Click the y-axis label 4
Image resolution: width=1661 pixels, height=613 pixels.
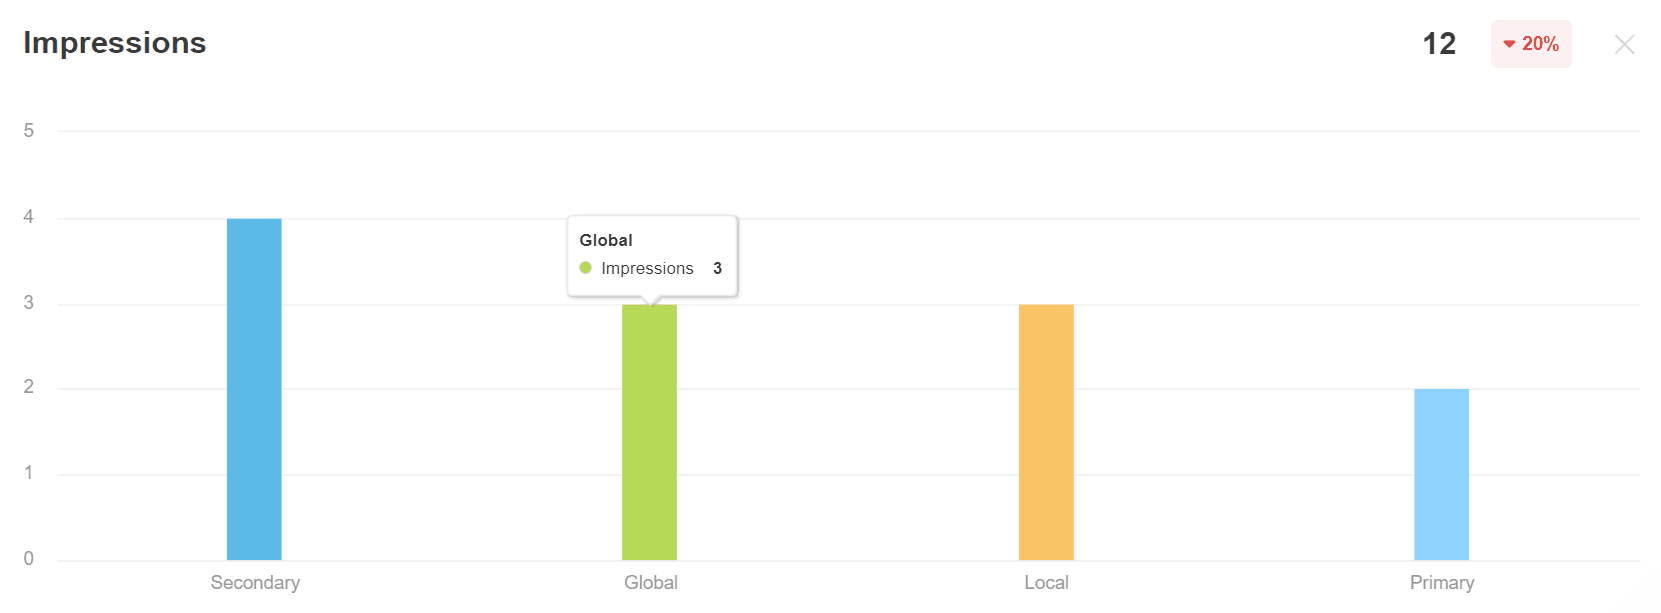coord(29,217)
